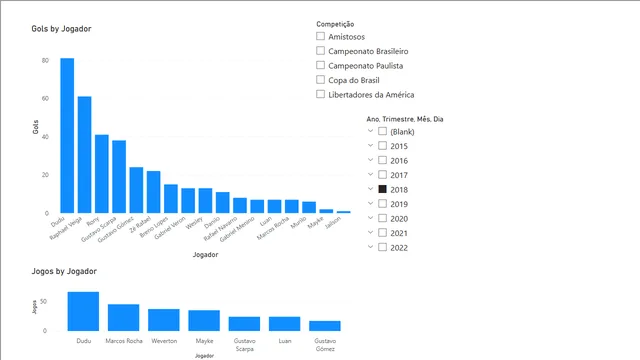Select Gustavo Gómez's bar in Jogos chart
Viewport: 640px width, 360px height.
pos(325,326)
